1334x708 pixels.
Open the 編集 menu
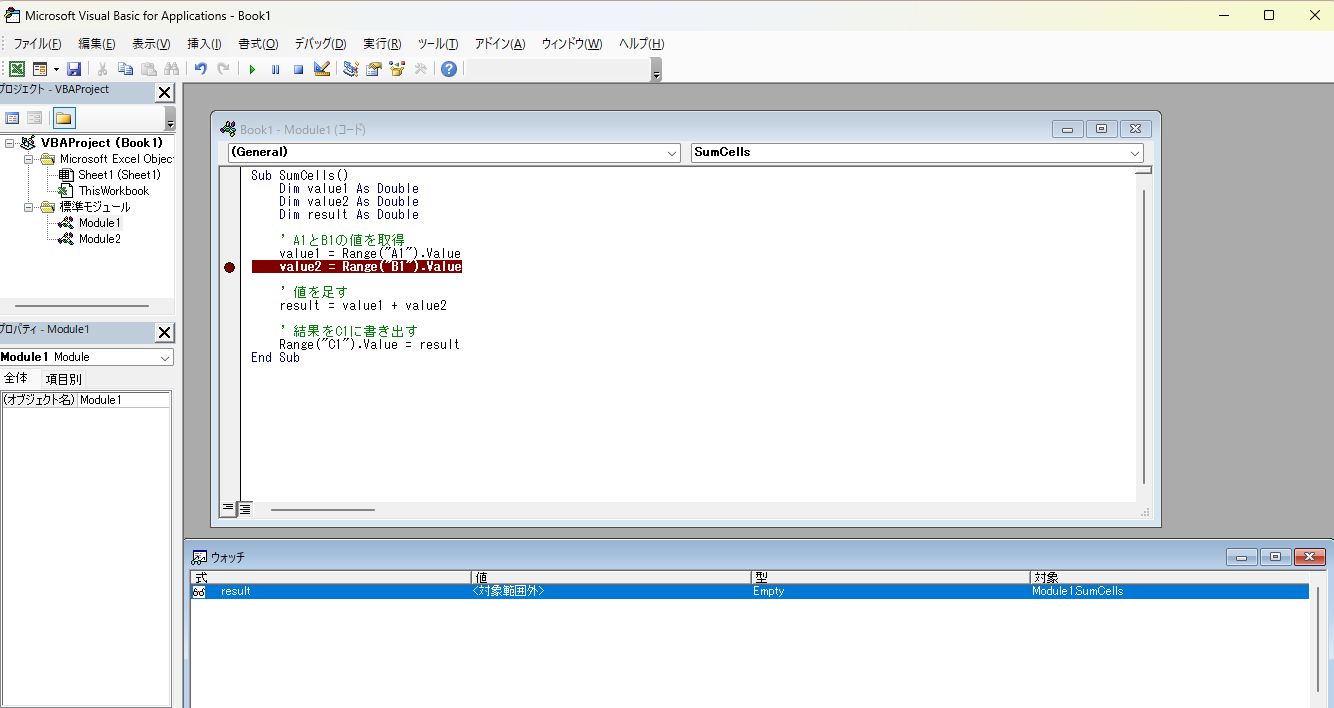[x=97, y=44]
